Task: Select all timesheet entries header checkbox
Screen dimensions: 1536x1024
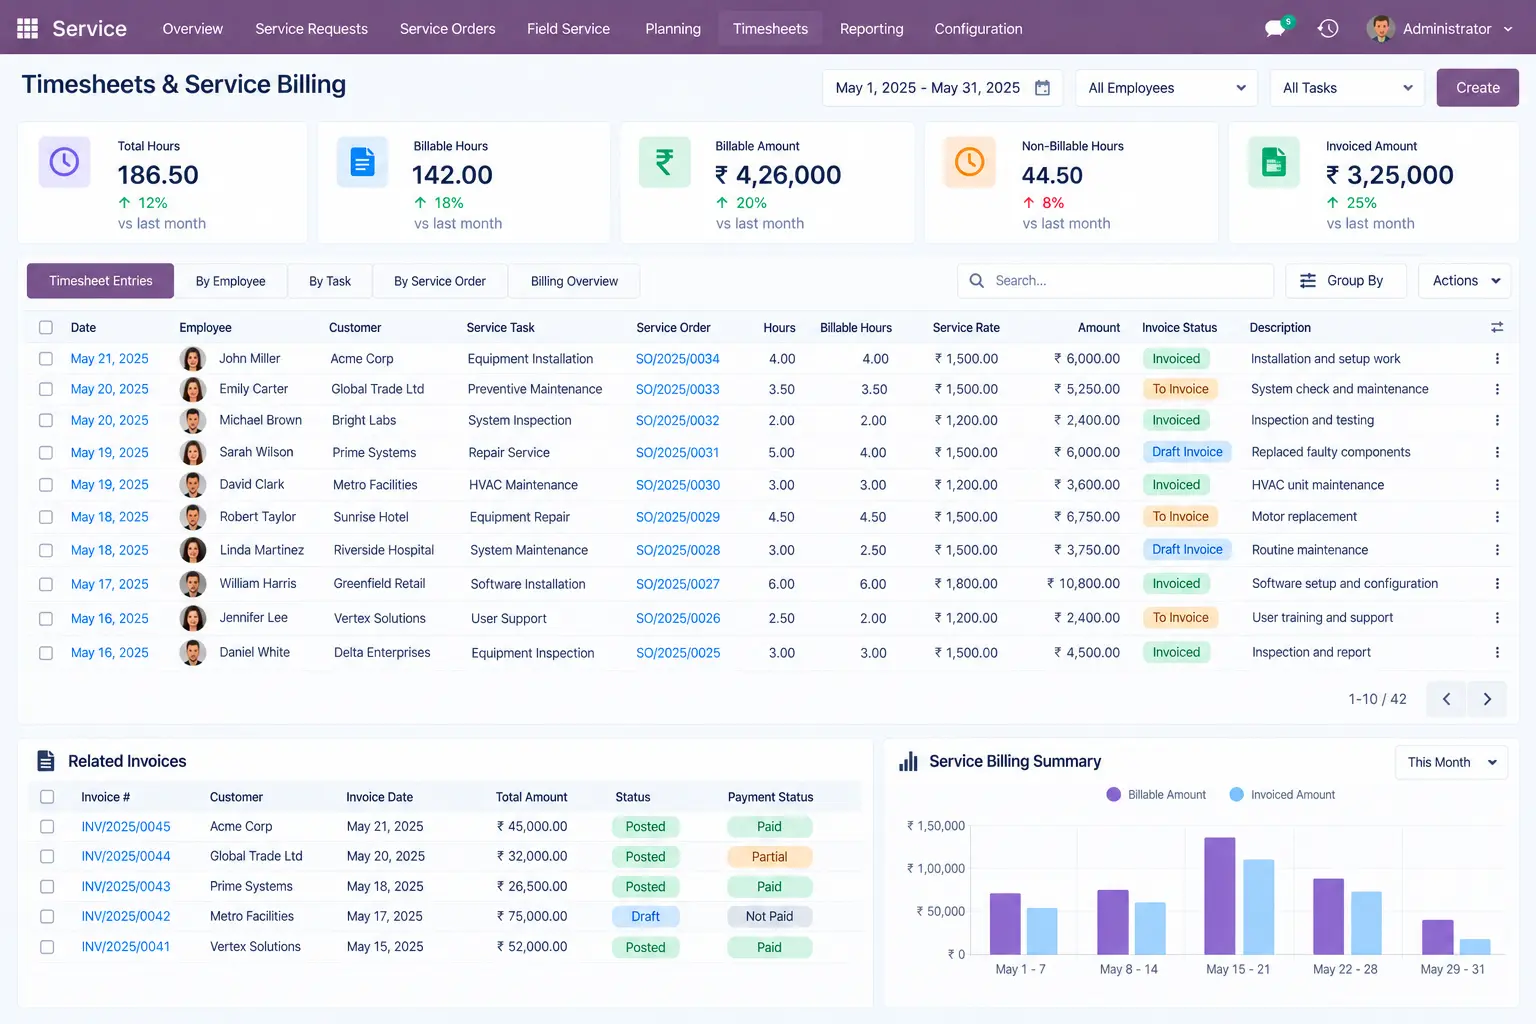Action: (x=46, y=327)
